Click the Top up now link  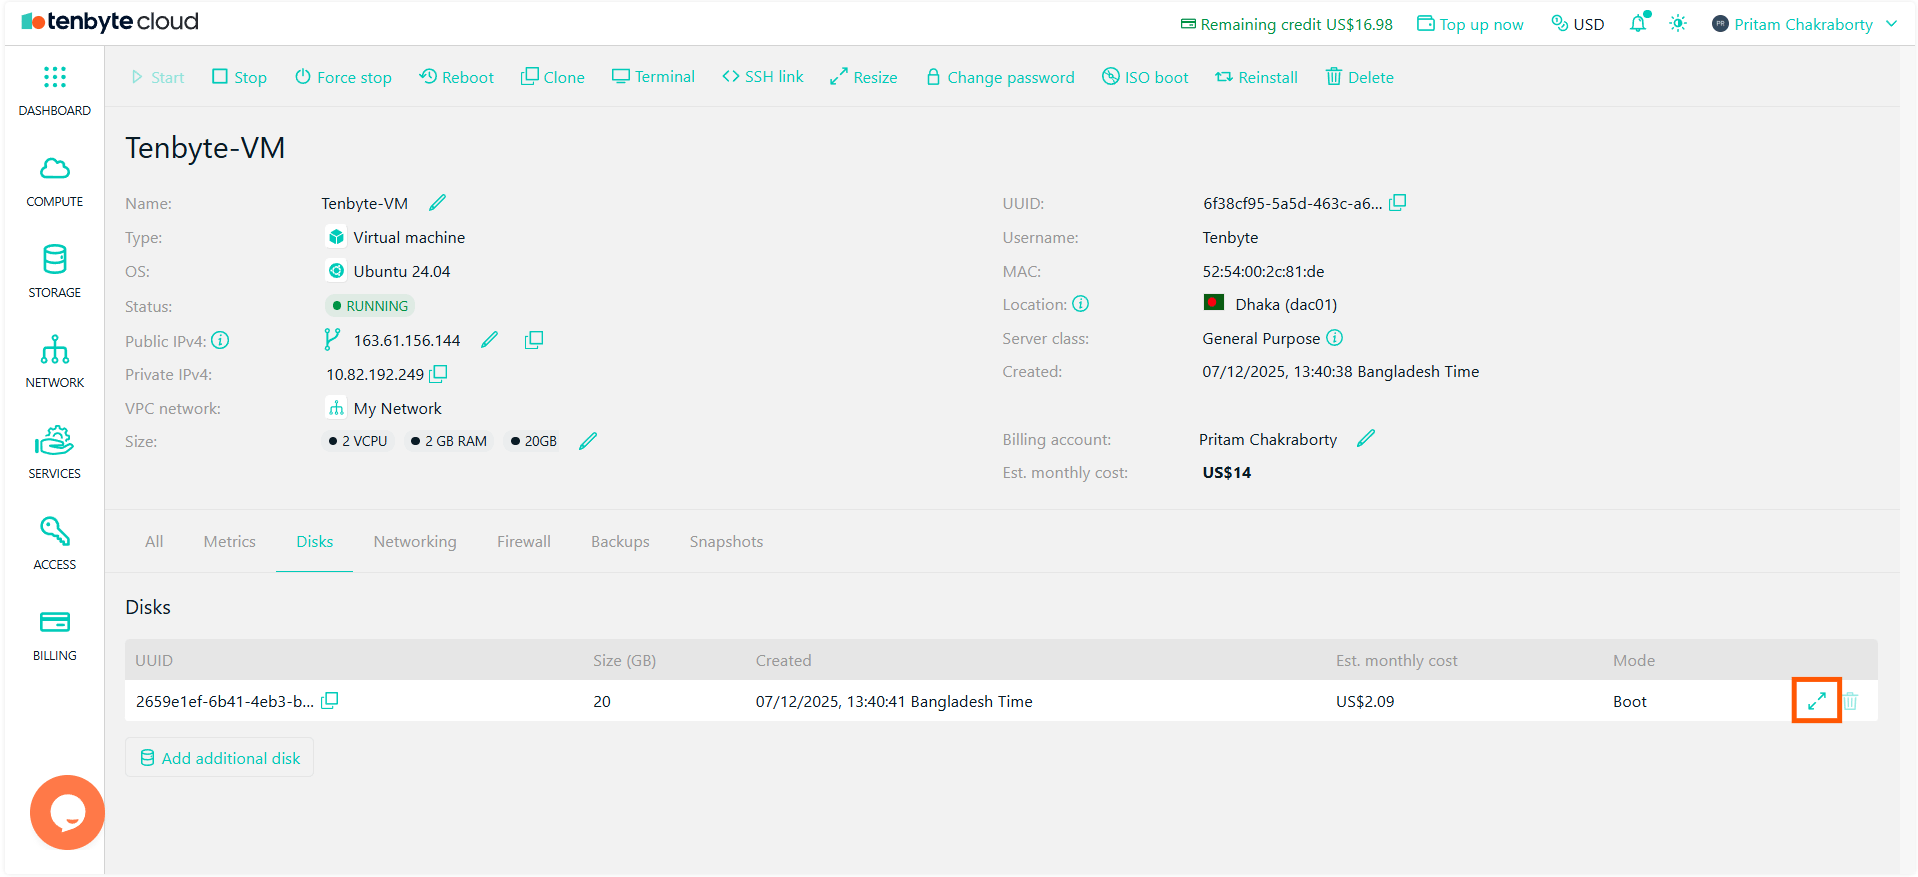1470,24
